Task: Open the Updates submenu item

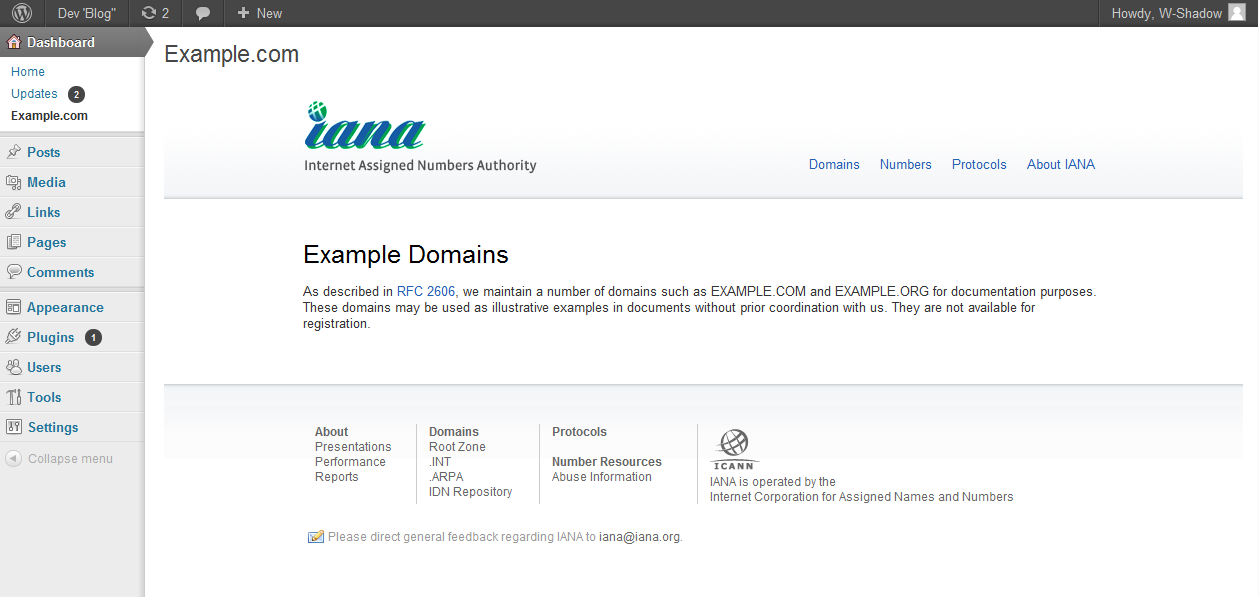Action: point(34,94)
